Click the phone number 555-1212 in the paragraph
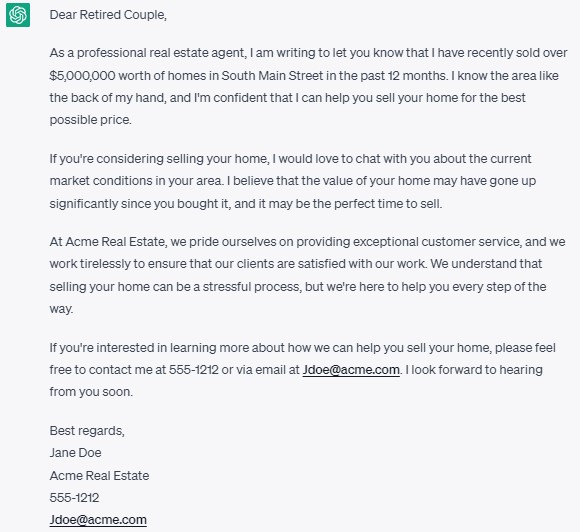Screen dimensions: 580x532 [194, 370]
